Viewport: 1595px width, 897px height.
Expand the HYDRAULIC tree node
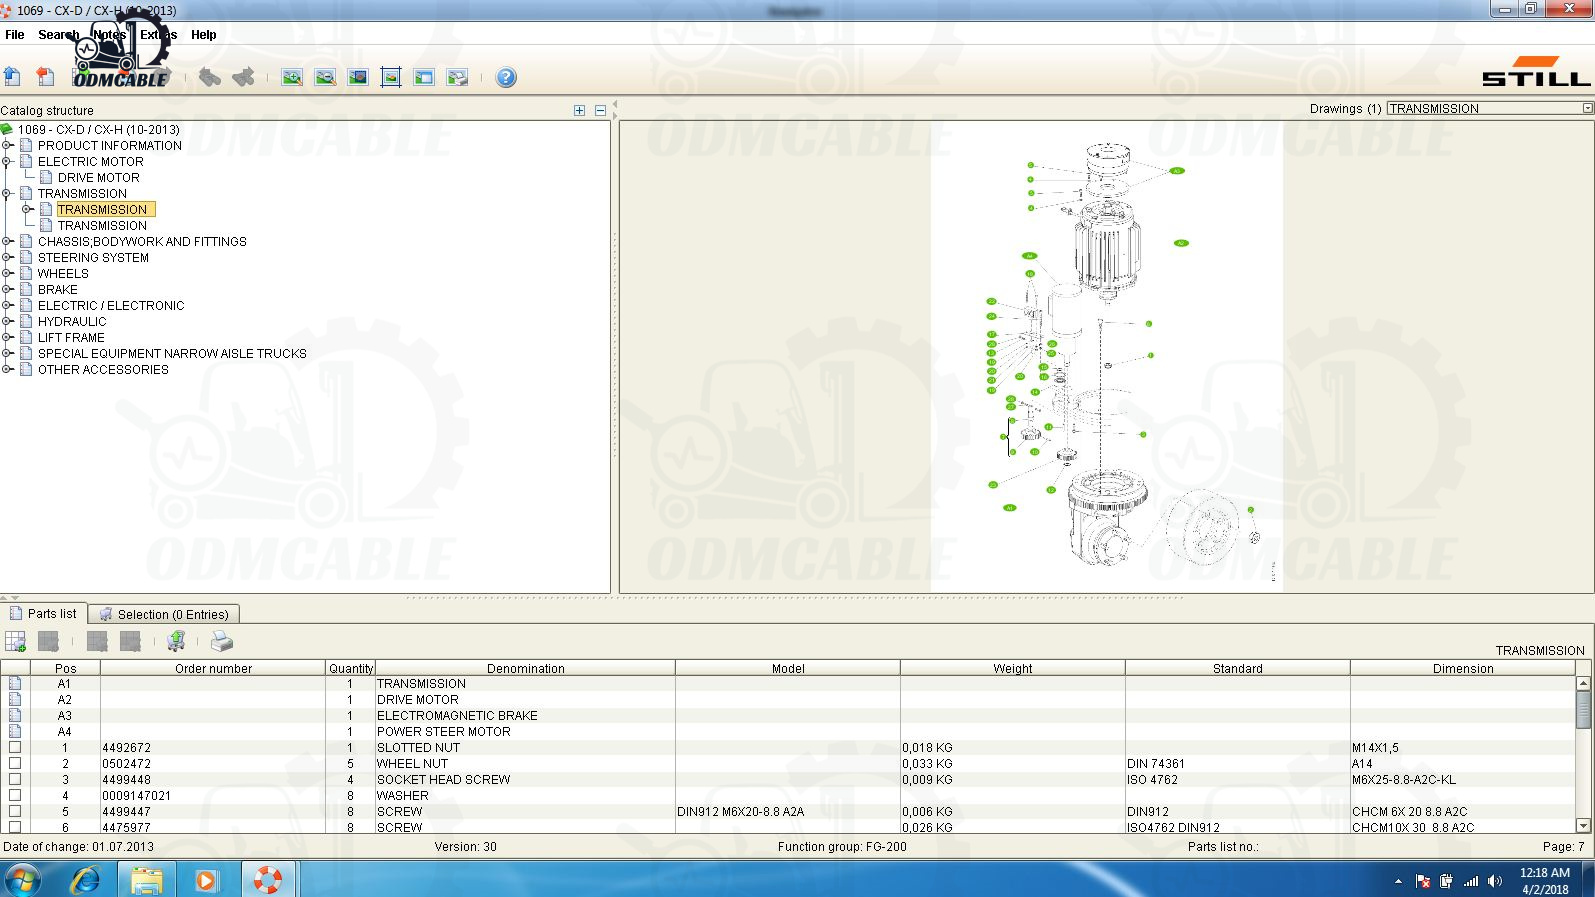click(8, 321)
